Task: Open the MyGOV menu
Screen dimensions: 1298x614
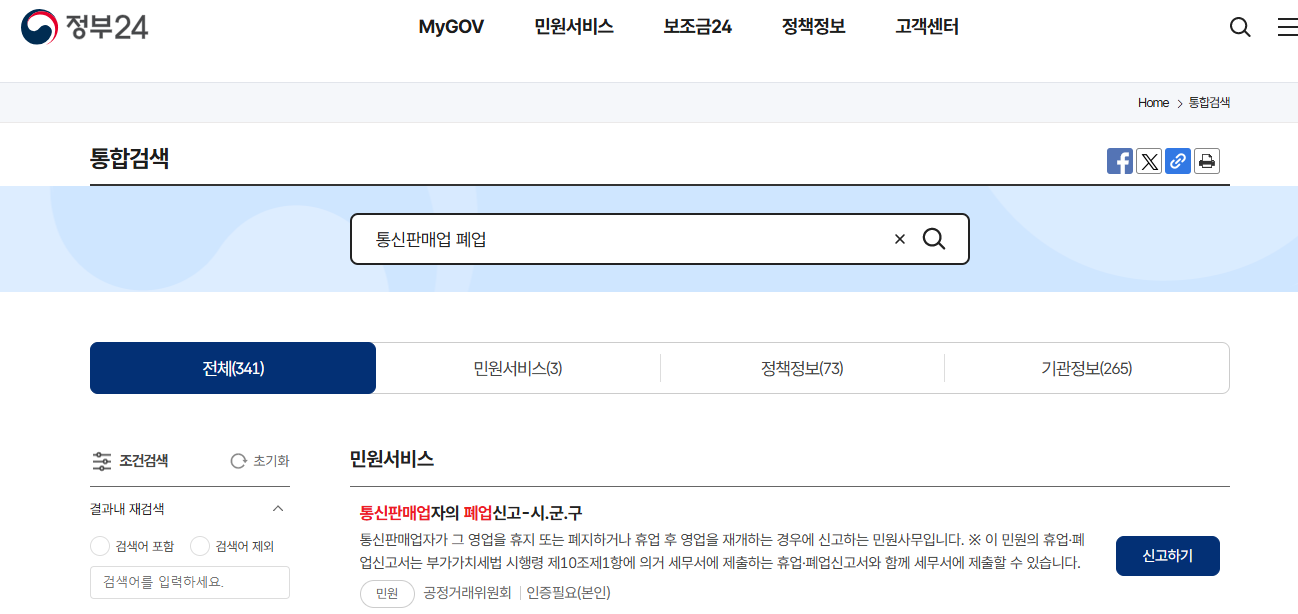Action: (x=450, y=27)
